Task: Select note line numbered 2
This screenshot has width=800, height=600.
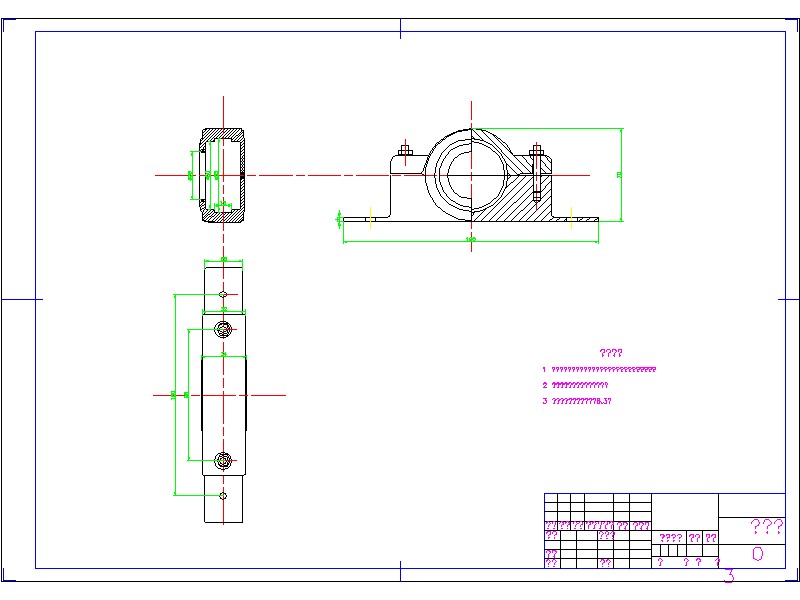Action: point(575,385)
